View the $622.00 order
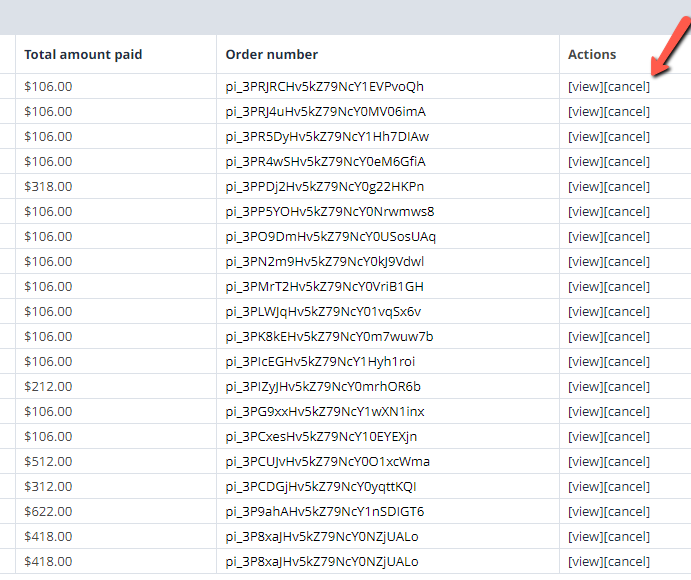691x580 pixels. pos(586,511)
